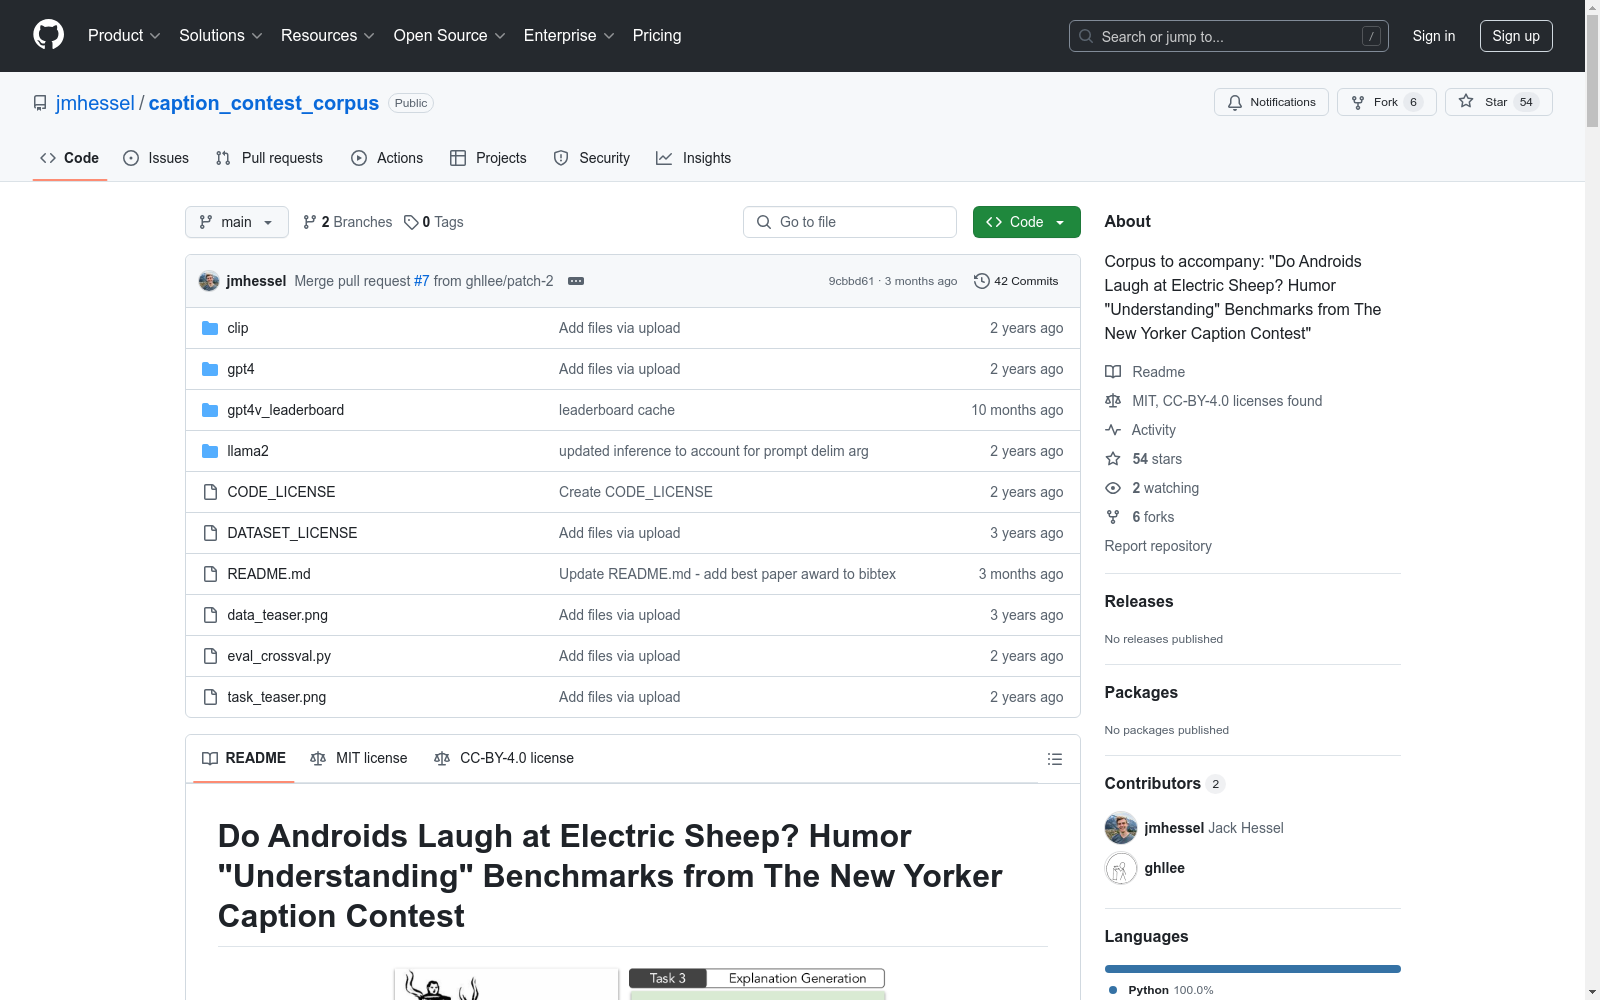Viewport: 1600px width, 1000px height.
Task: Switch to the MIT license tab
Action: coord(359,758)
